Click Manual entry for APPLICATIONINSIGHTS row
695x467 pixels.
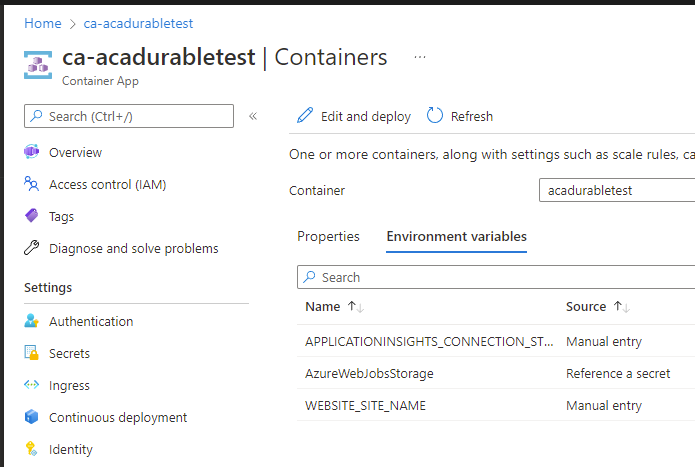[x=604, y=342]
